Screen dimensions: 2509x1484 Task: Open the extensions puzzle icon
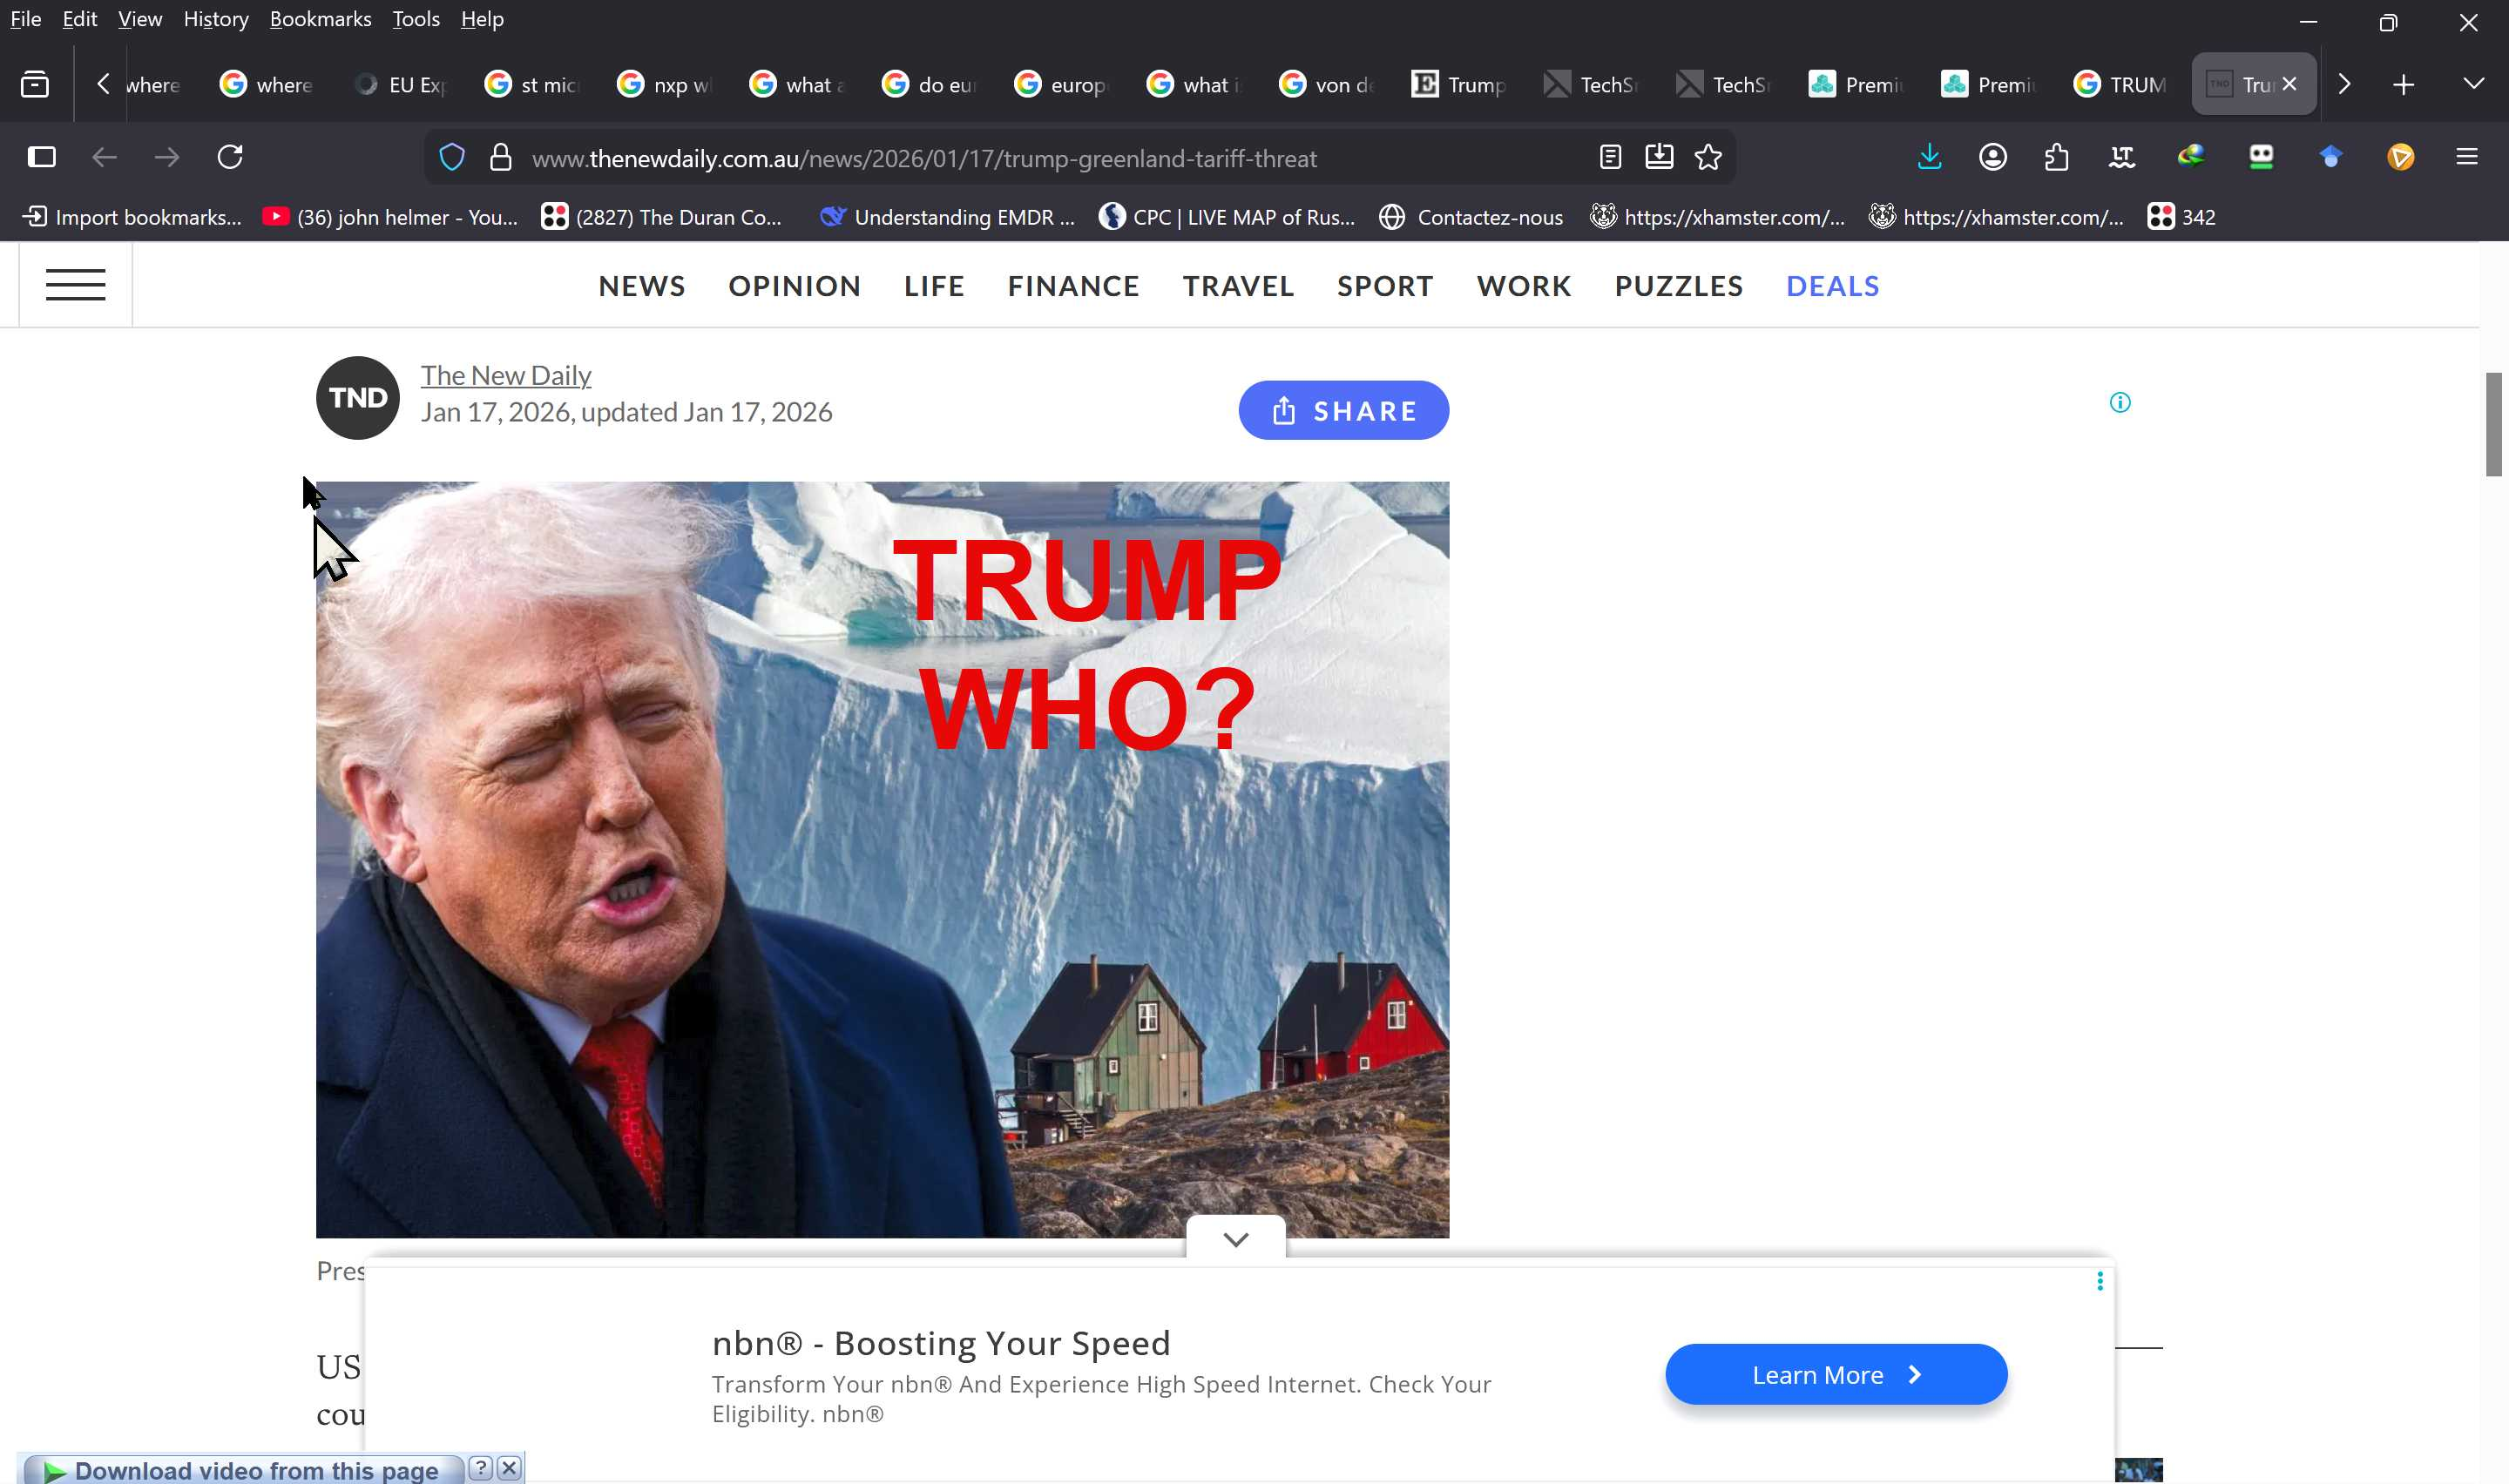(2056, 157)
